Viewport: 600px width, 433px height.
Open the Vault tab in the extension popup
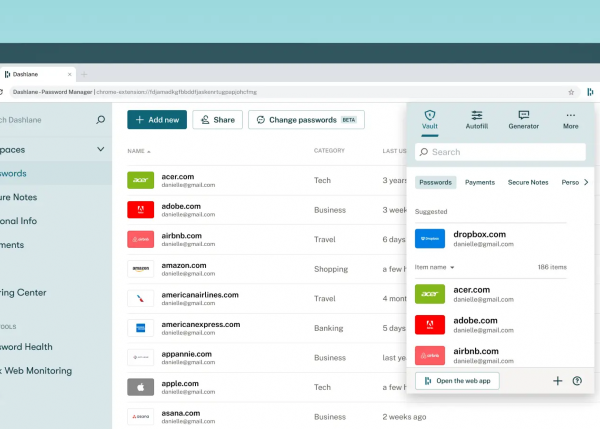[x=430, y=120]
